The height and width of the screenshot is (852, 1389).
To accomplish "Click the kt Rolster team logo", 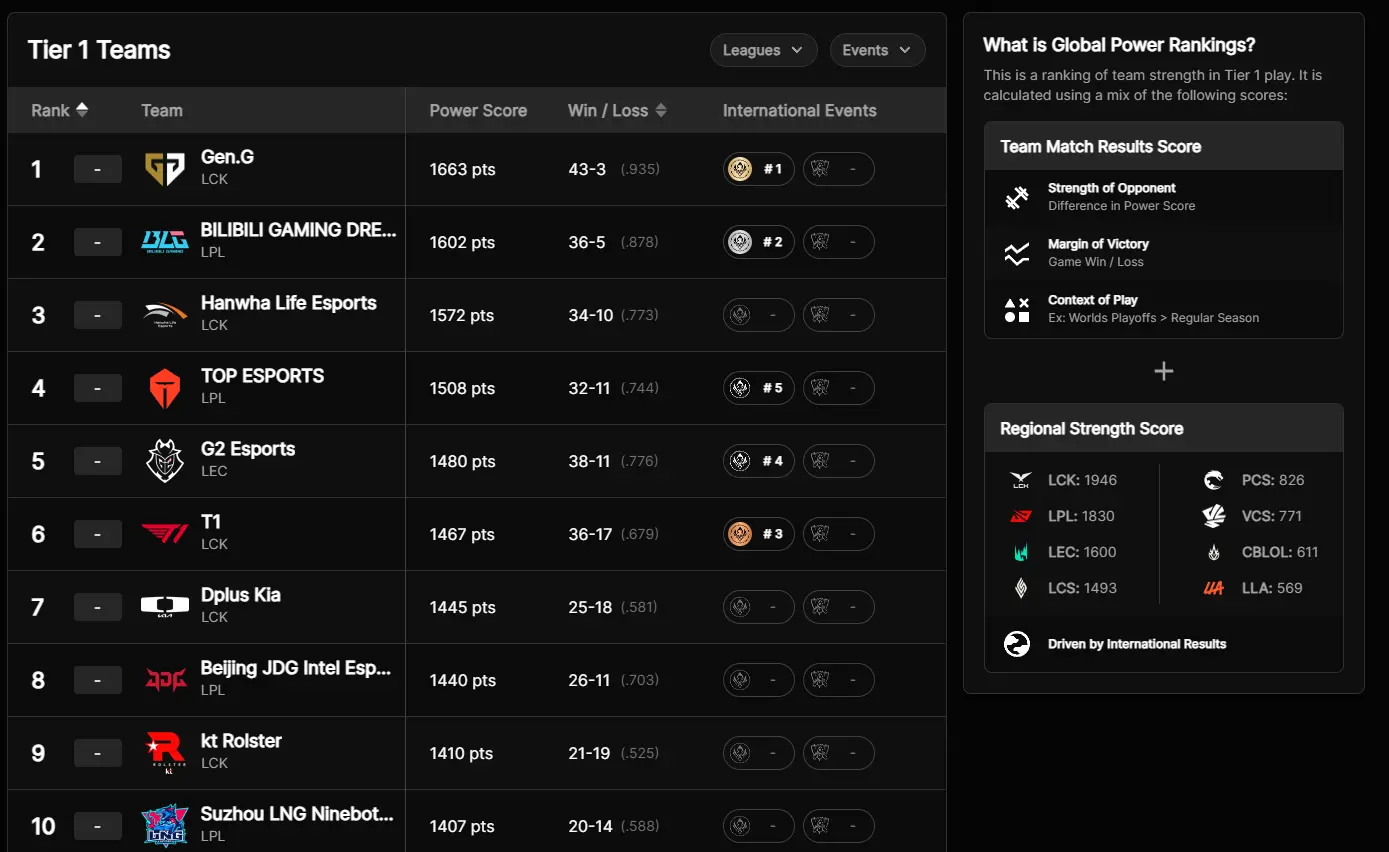I will click(x=164, y=753).
